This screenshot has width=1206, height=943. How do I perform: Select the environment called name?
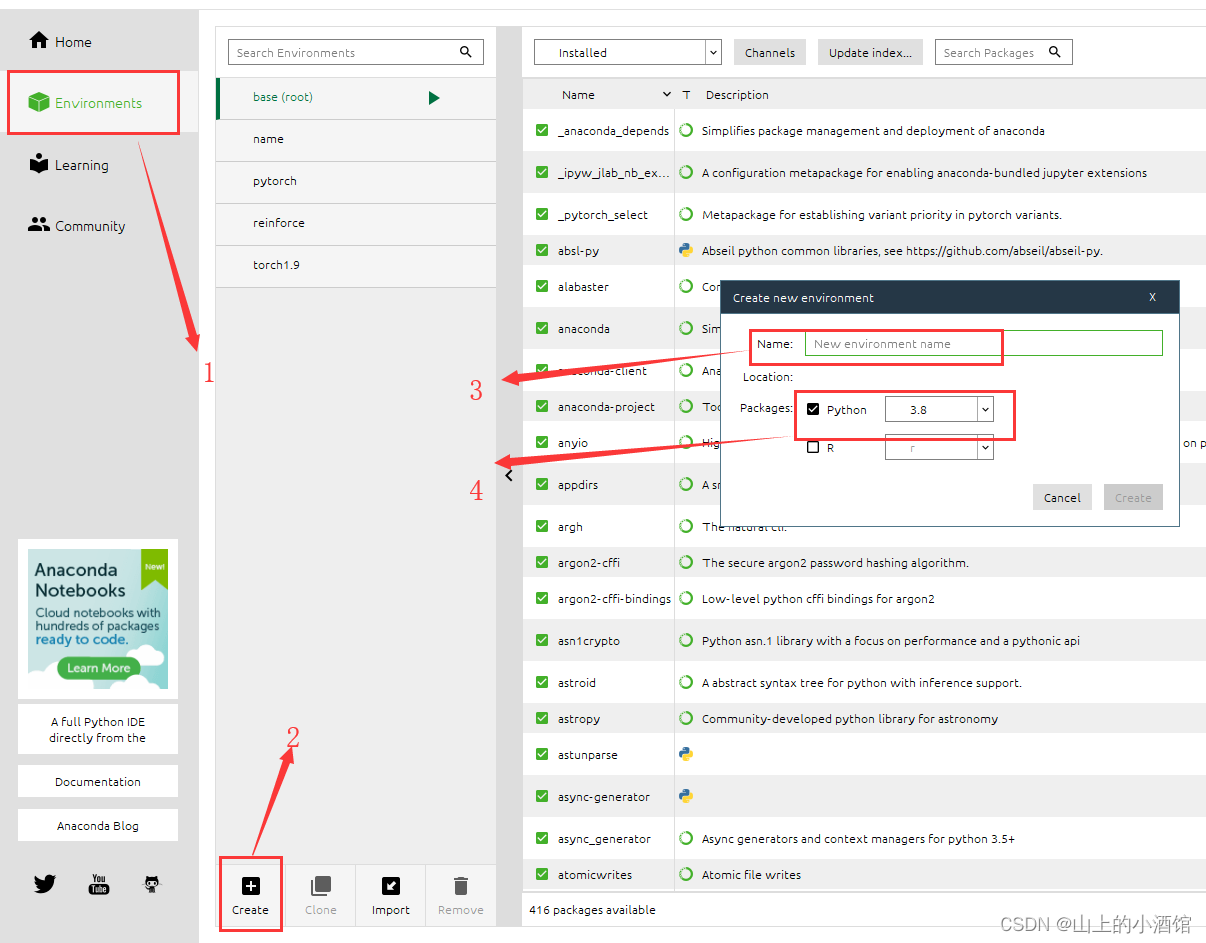pos(356,139)
